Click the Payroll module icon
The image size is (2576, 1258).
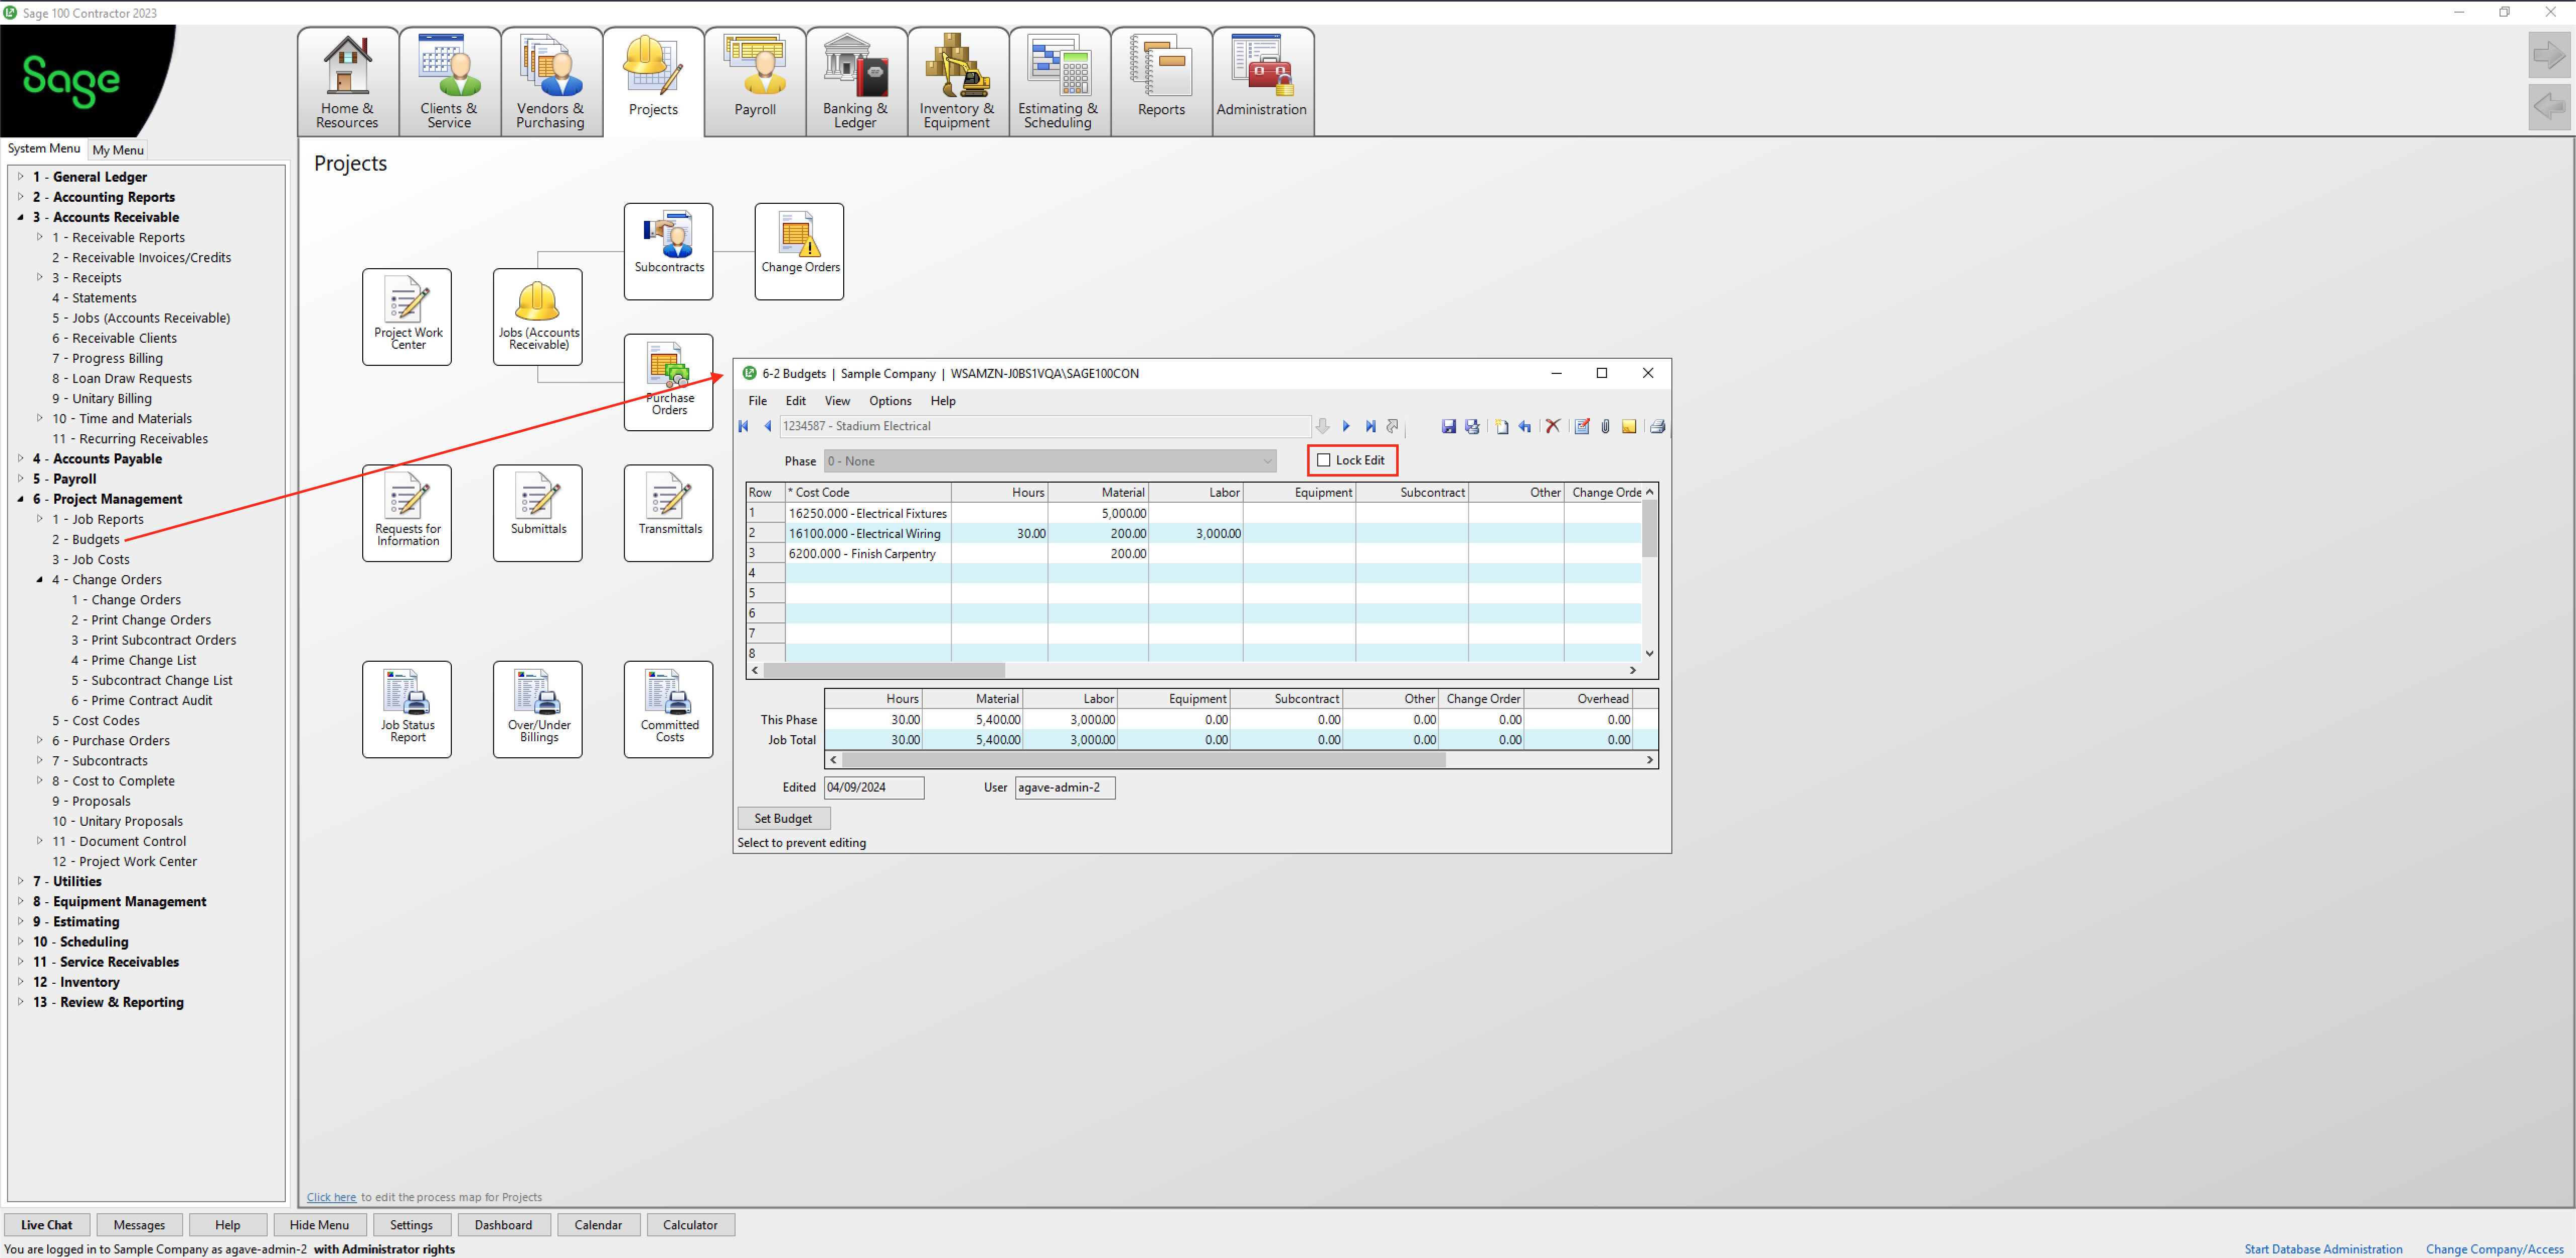755,80
